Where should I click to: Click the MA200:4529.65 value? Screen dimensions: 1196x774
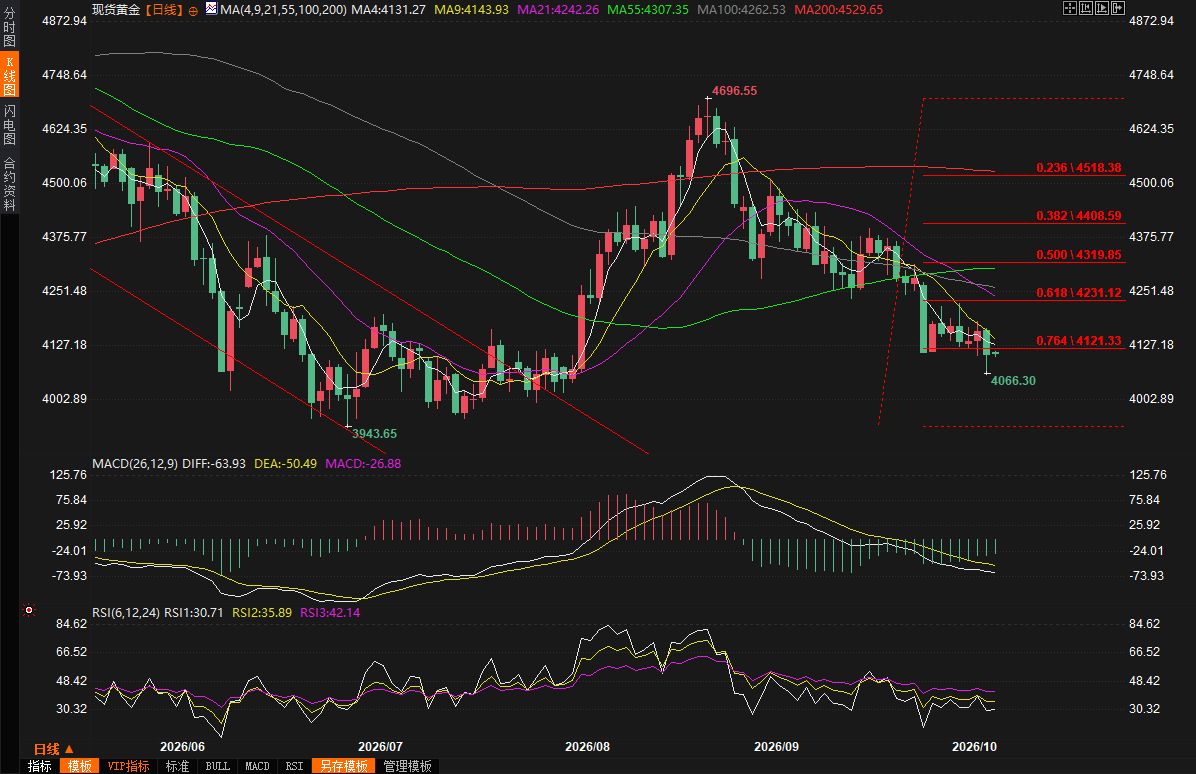[838, 9]
